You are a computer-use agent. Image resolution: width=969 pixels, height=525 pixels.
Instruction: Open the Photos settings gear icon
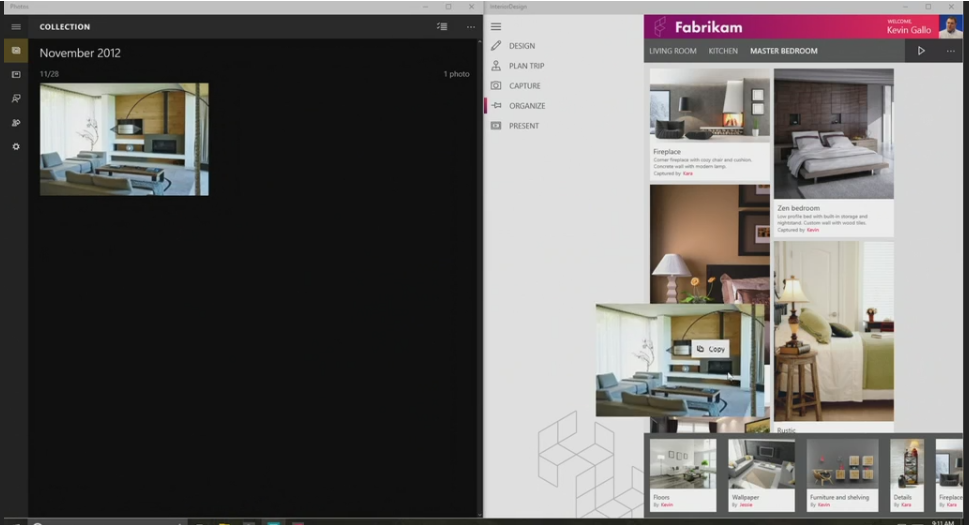point(16,147)
